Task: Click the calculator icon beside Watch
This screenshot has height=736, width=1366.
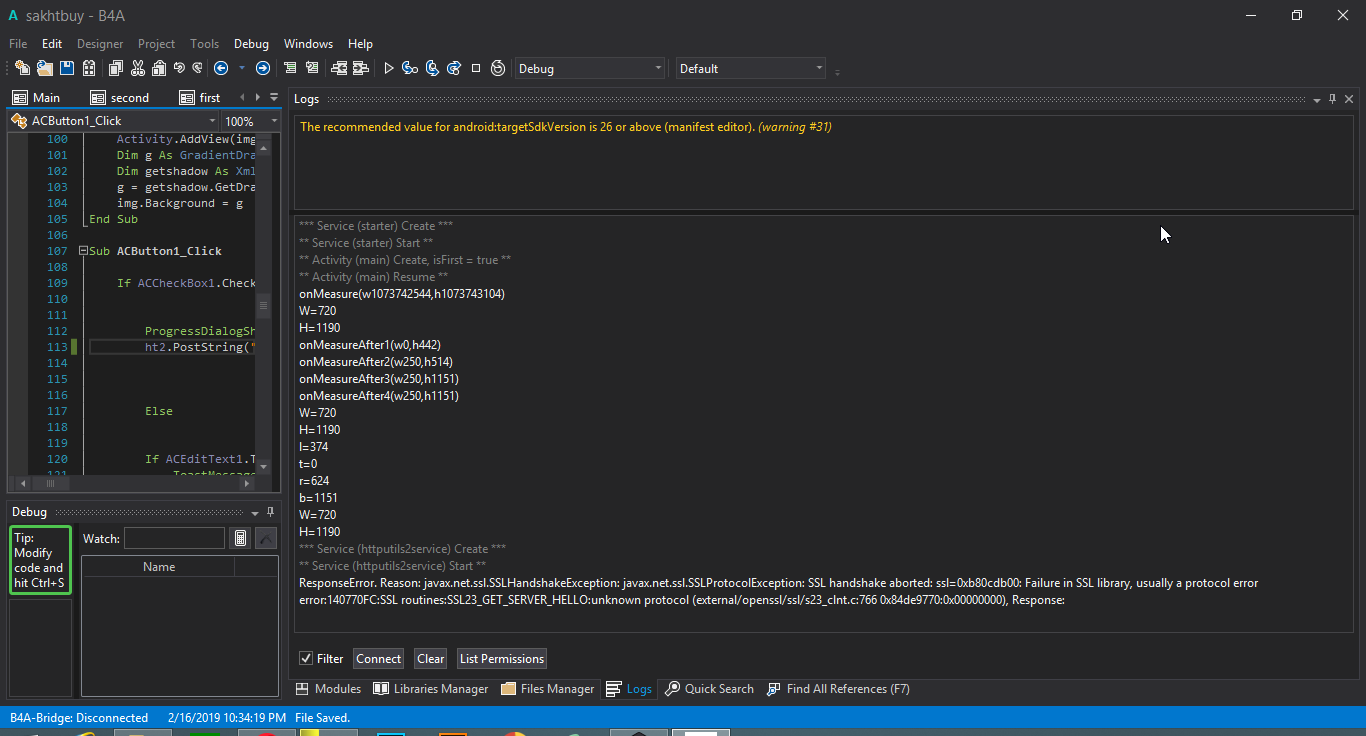Action: pos(240,538)
